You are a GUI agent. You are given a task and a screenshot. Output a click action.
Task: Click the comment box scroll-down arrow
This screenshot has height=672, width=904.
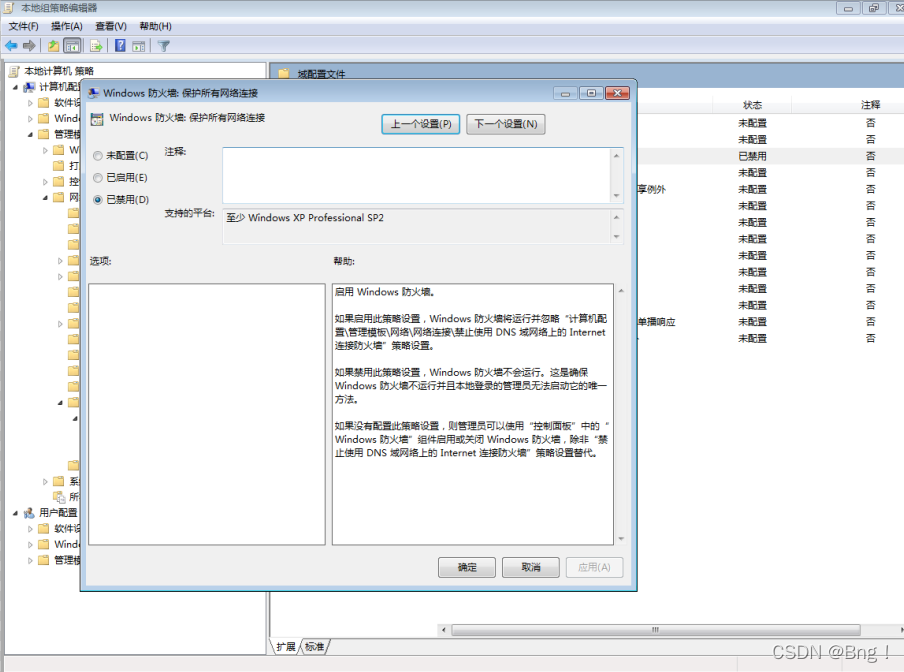(x=616, y=196)
